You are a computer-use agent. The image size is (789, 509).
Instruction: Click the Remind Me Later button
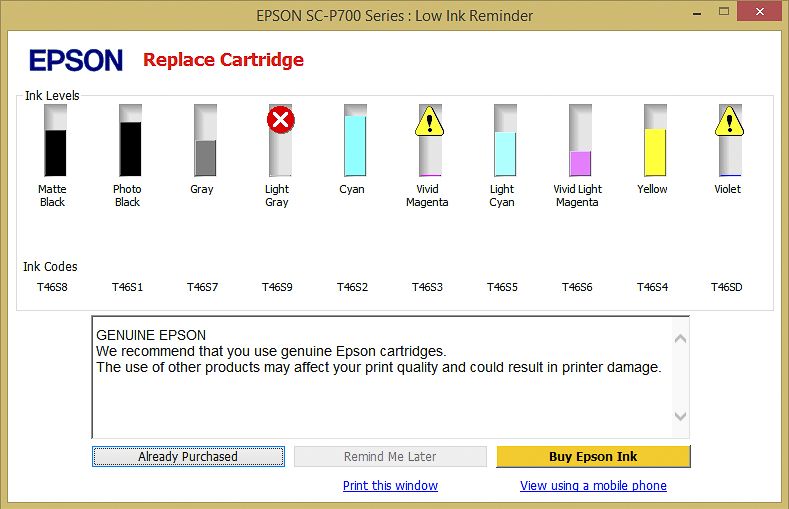point(390,457)
